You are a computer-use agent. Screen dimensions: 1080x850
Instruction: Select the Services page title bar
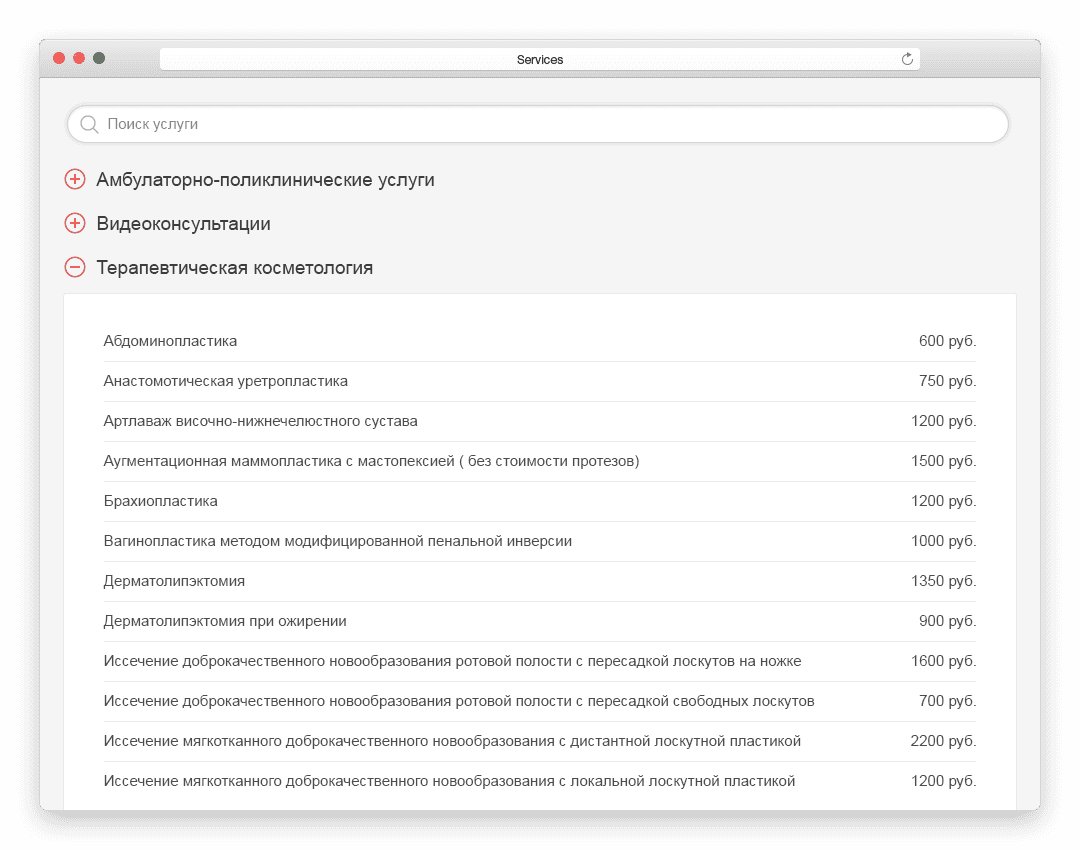539,59
